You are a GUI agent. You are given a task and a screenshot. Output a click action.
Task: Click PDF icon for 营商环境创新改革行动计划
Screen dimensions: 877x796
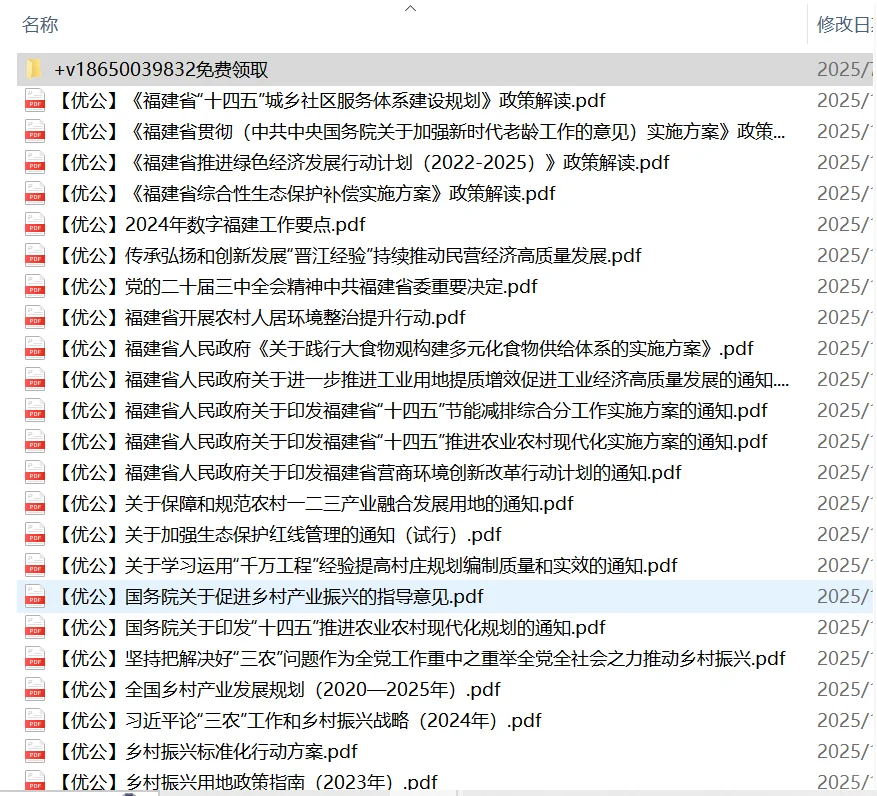pyautogui.click(x=35, y=473)
